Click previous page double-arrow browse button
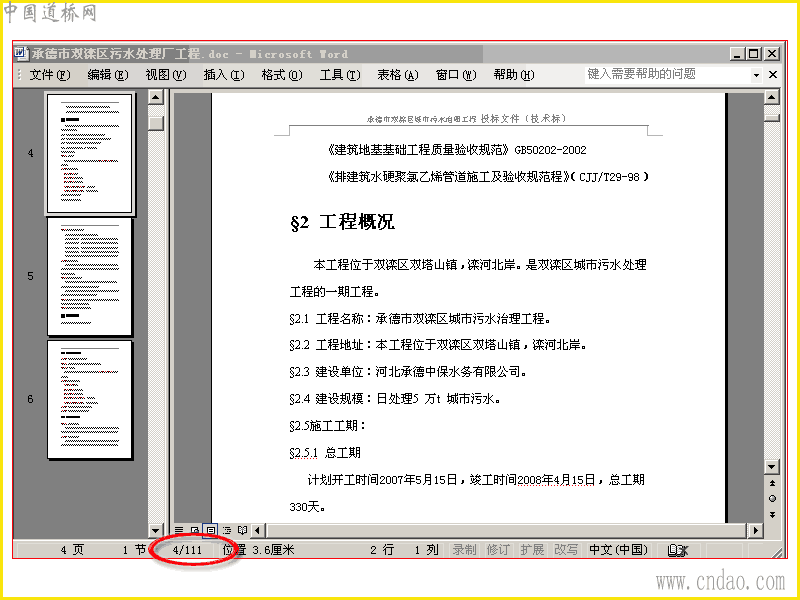The height and width of the screenshot is (600, 800). point(772,482)
